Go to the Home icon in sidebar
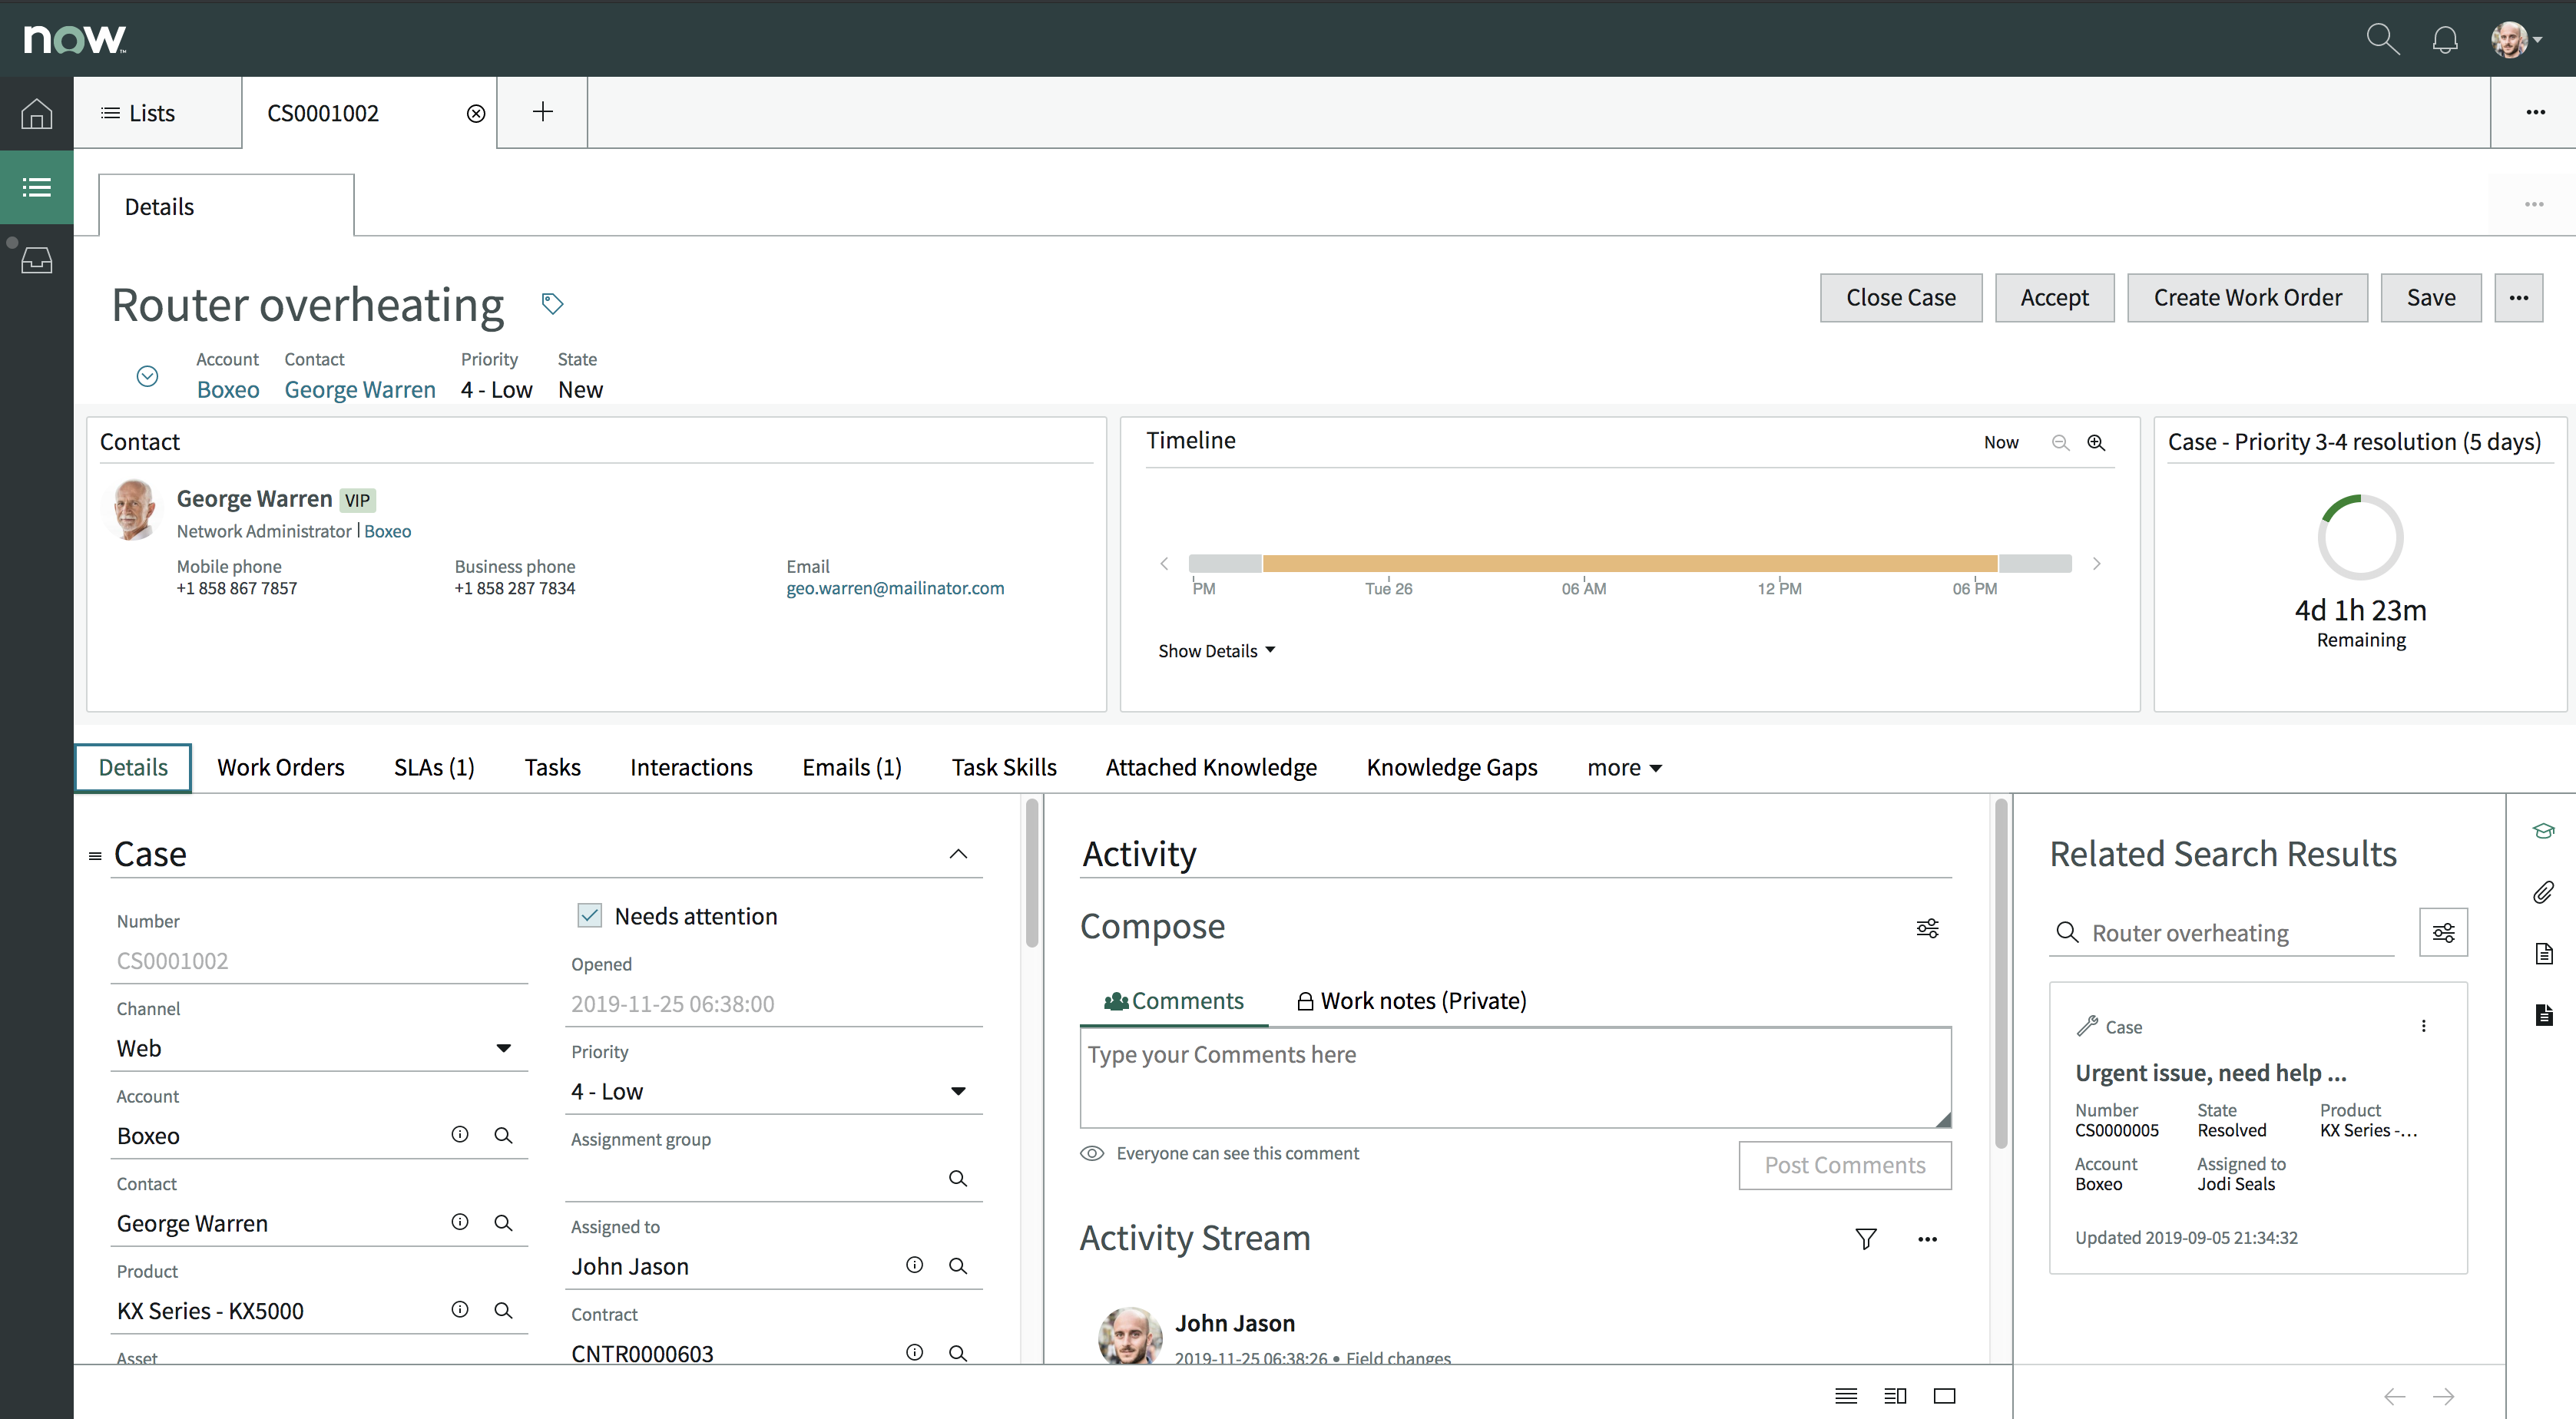The width and height of the screenshot is (2576, 1419). [37, 113]
